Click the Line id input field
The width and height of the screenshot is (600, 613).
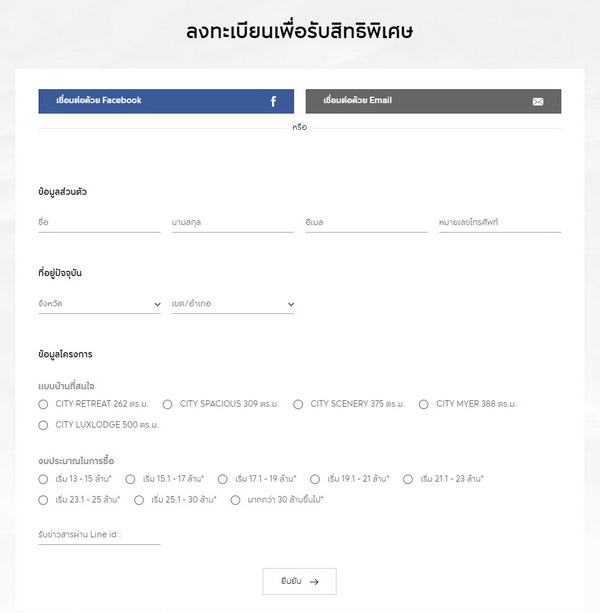tap(99, 535)
